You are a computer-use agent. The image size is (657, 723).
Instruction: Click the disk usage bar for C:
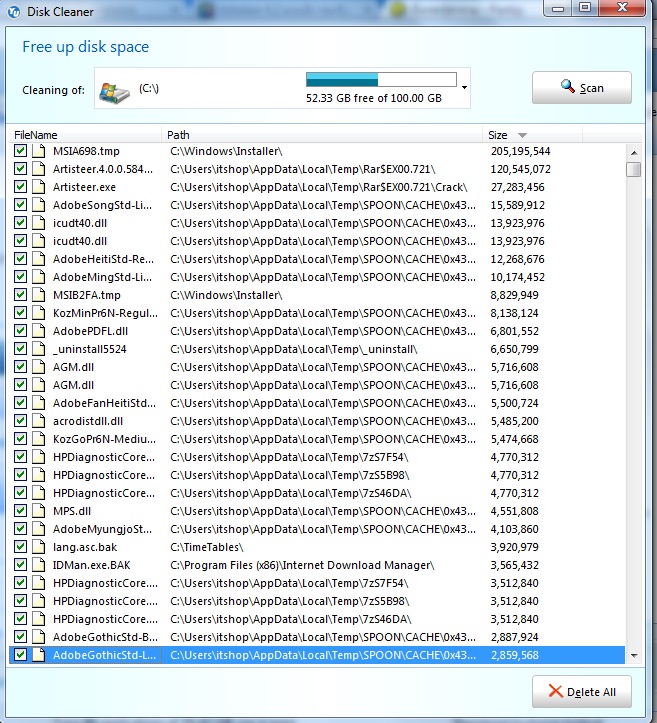pos(381,79)
